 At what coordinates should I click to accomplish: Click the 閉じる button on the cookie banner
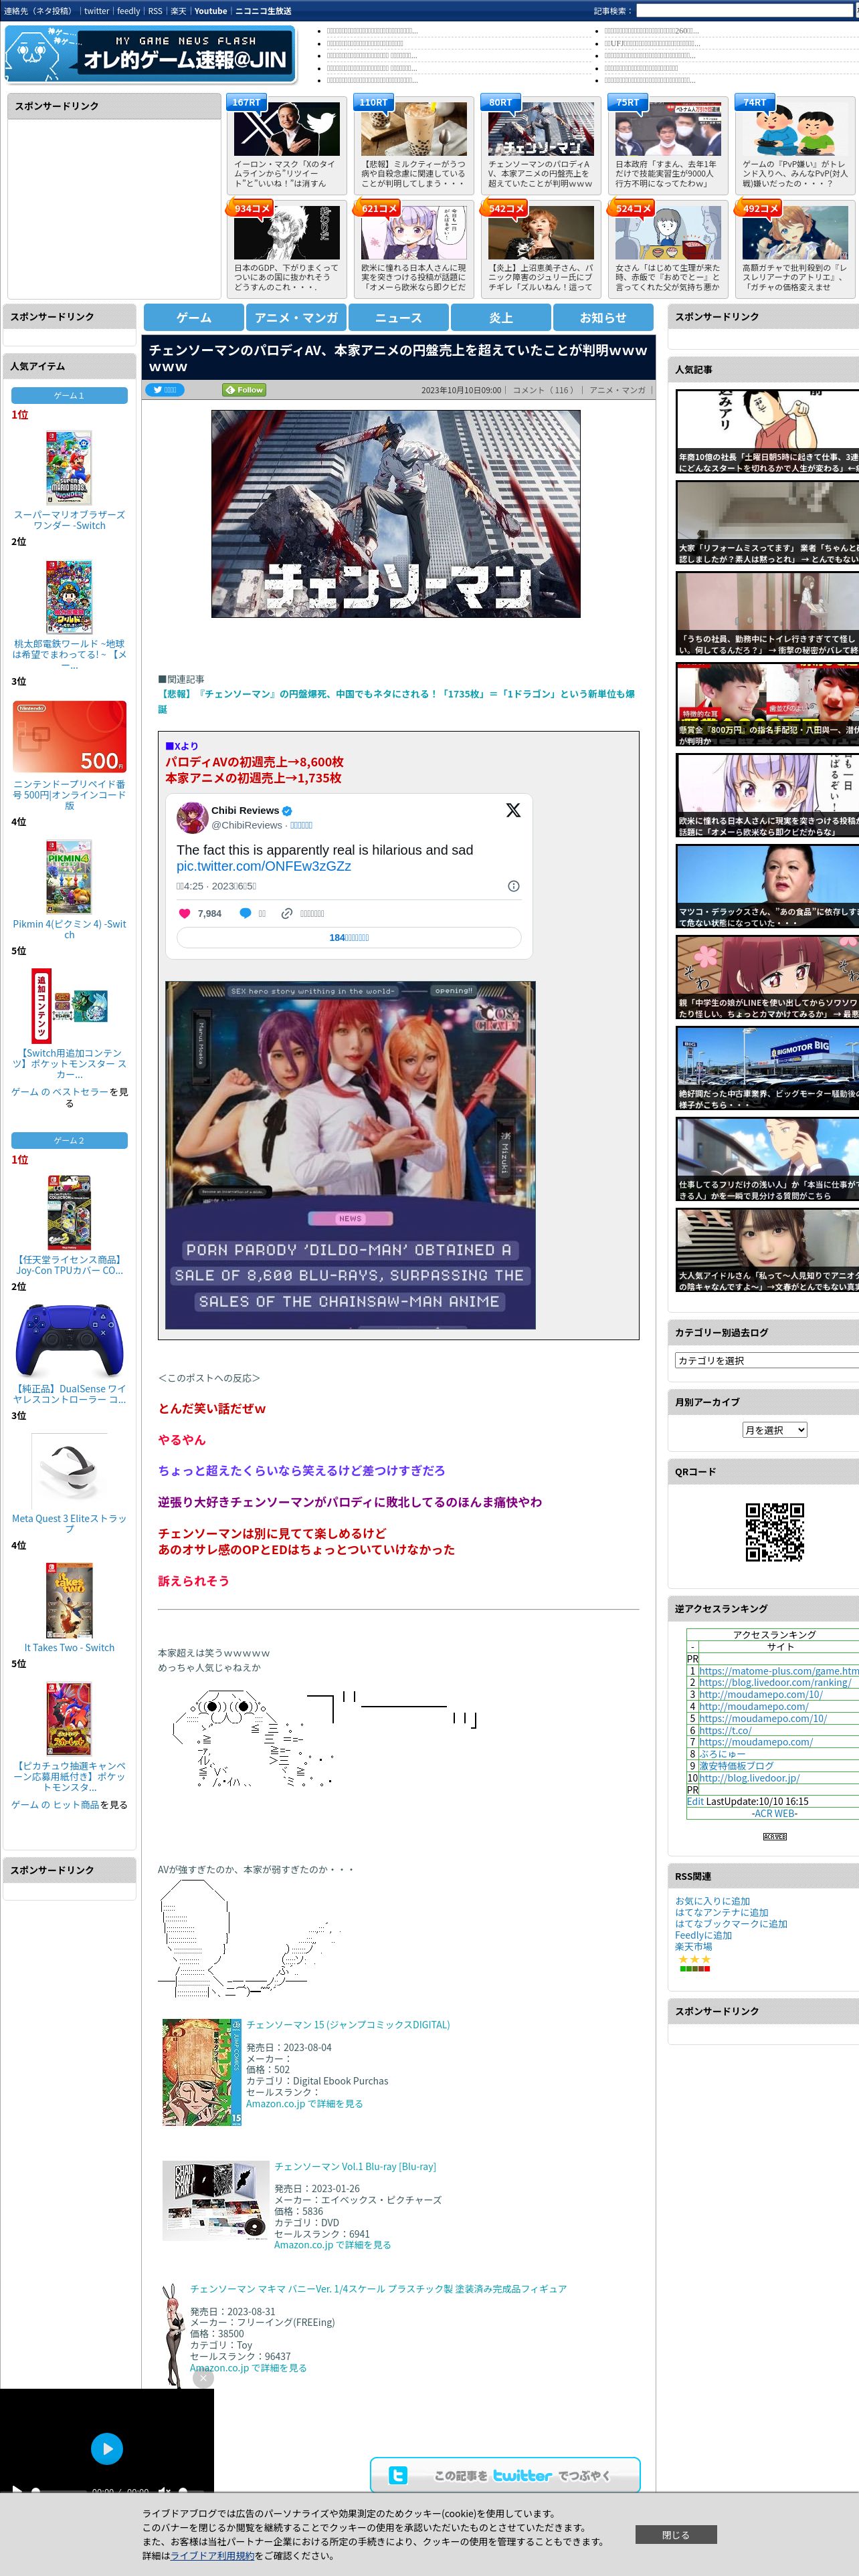tap(676, 2534)
